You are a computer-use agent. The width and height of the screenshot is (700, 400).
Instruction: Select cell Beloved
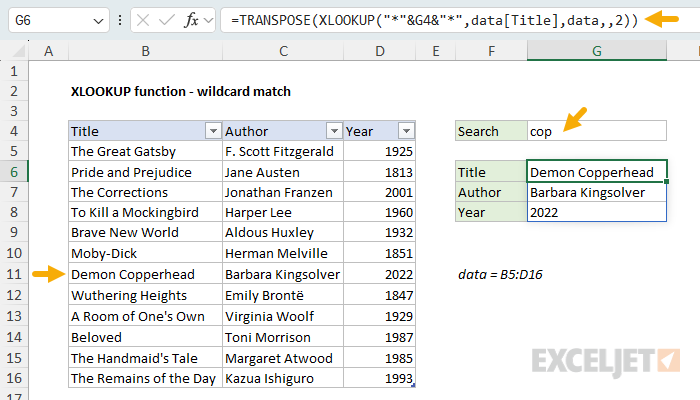(146, 337)
